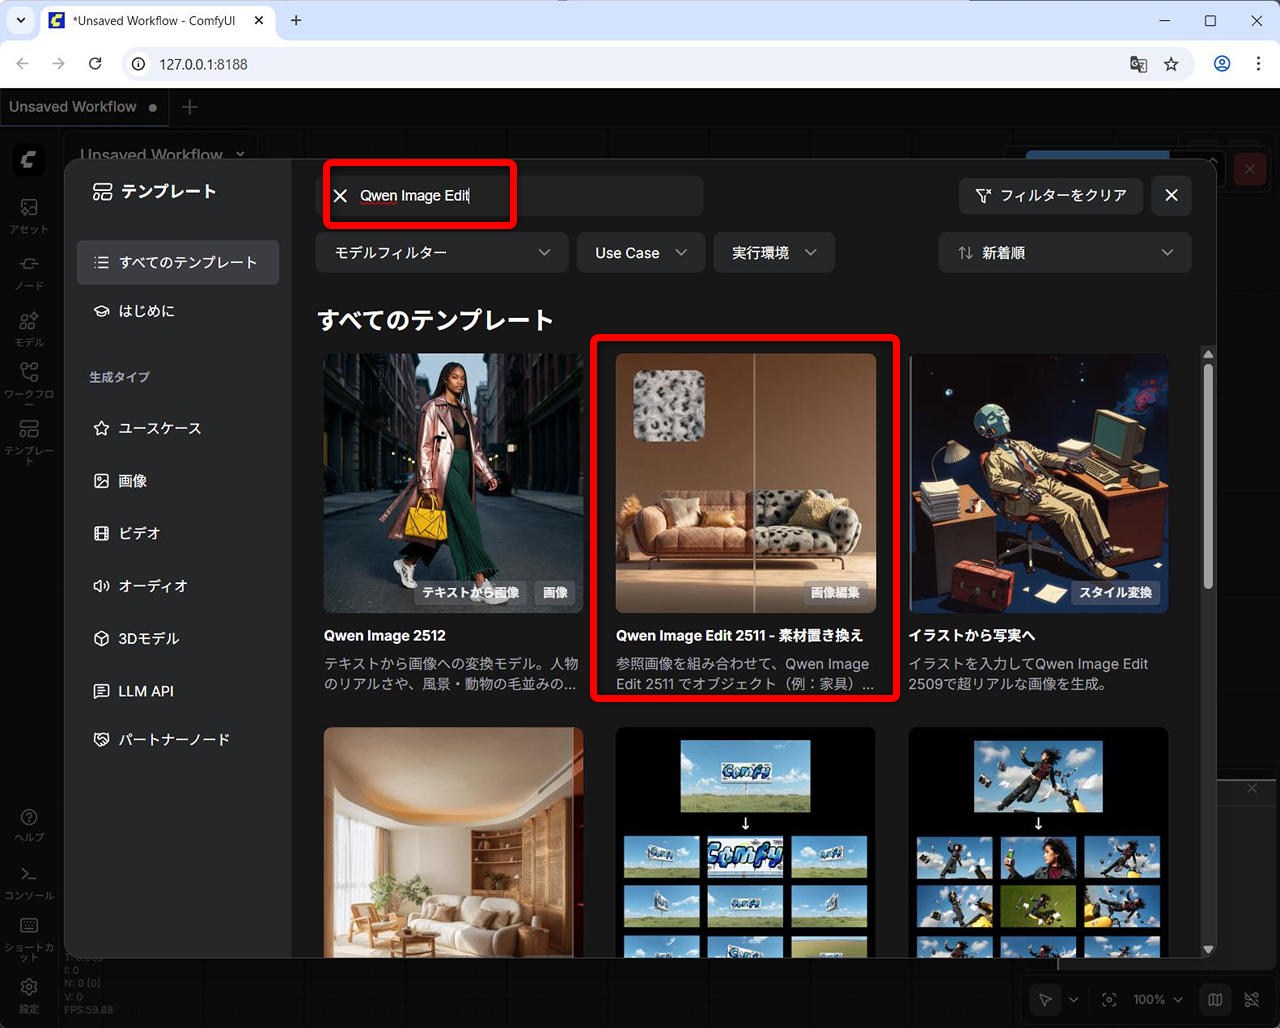Image resolution: width=1280 pixels, height=1028 pixels.
Task: Select すべてのテンプレート in sidebar
Action: click(x=177, y=262)
